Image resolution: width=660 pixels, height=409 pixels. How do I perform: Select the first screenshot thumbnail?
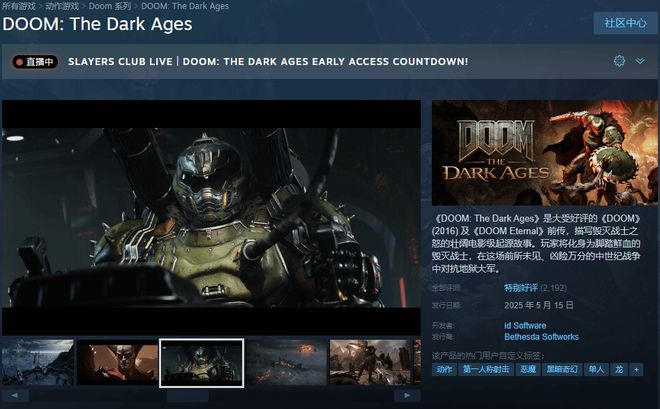(38, 362)
